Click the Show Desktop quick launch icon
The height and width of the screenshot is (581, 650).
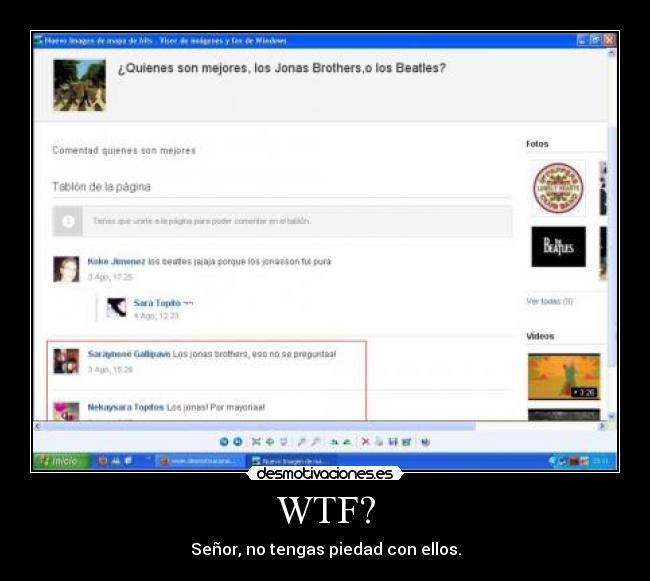(129, 461)
